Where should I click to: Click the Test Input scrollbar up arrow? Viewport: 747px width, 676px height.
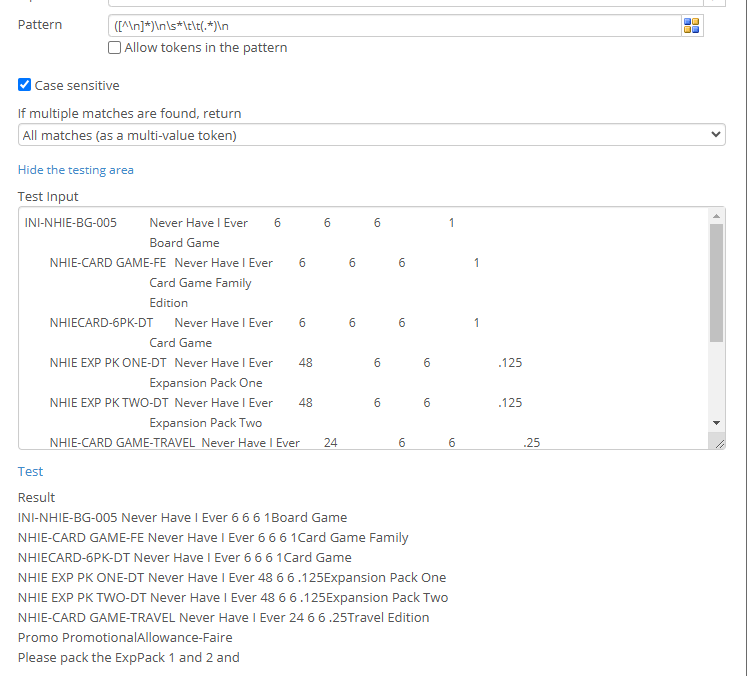[x=716, y=216]
